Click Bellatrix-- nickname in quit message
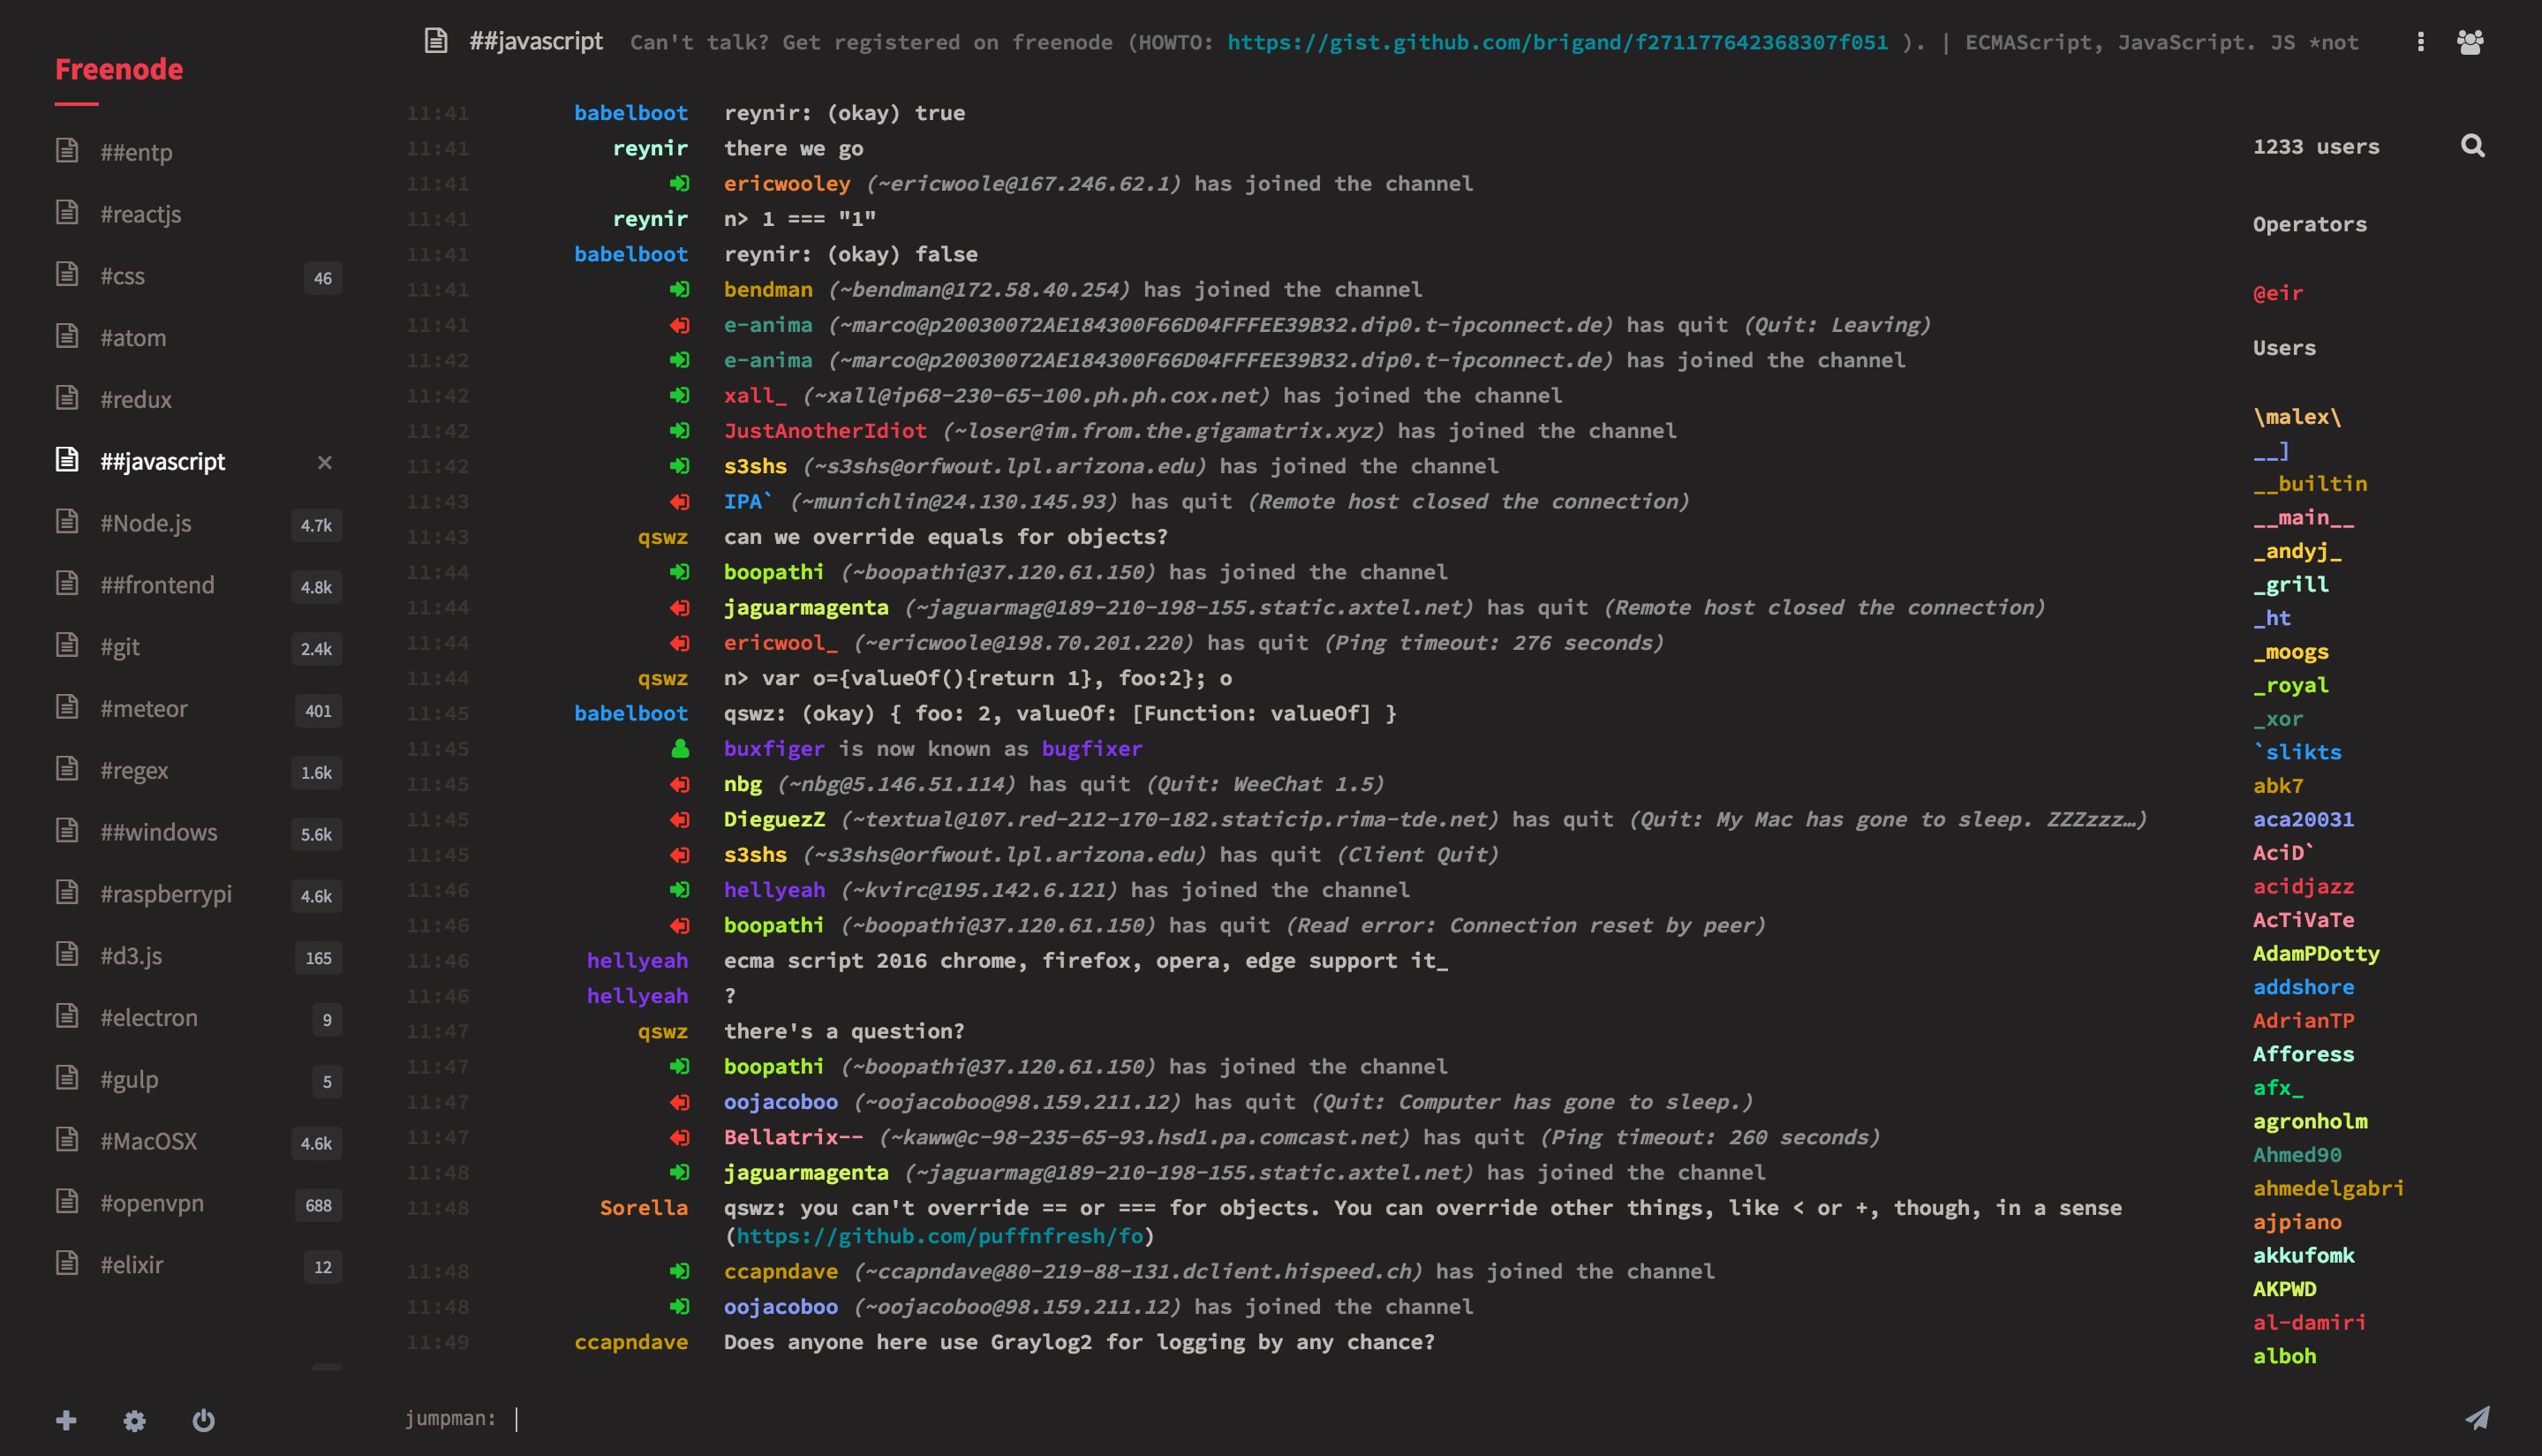This screenshot has width=2542, height=1456. pyautogui.click(x=793, y=1137)
